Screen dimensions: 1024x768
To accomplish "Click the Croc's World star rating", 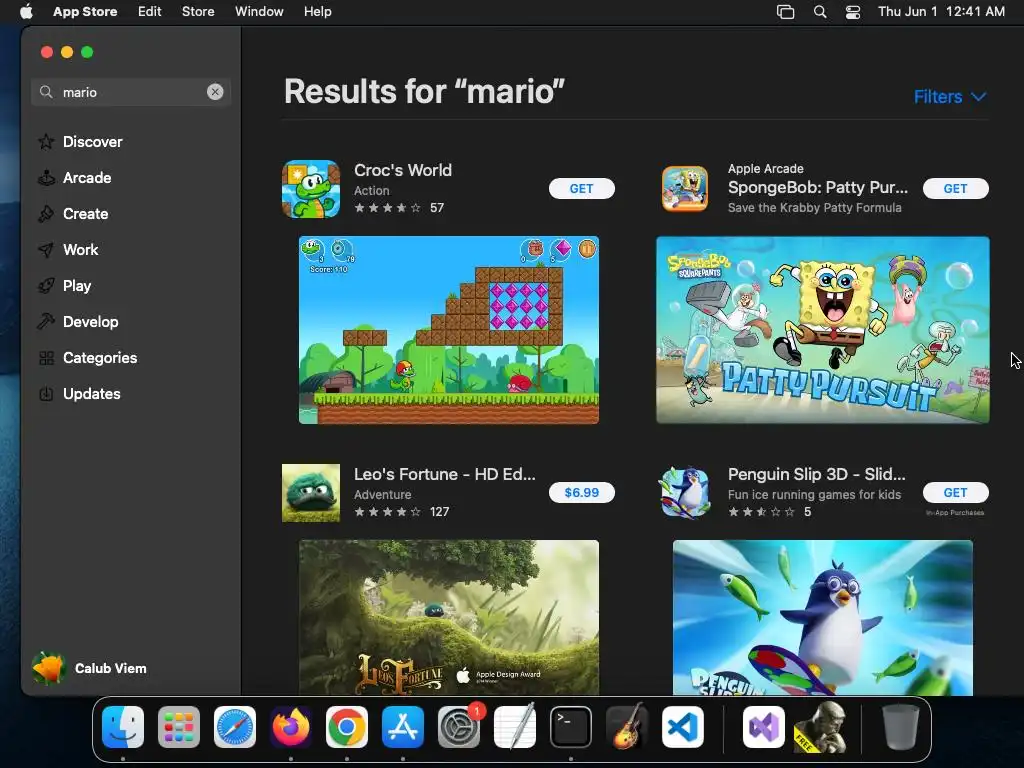I will tap(387, 208).
